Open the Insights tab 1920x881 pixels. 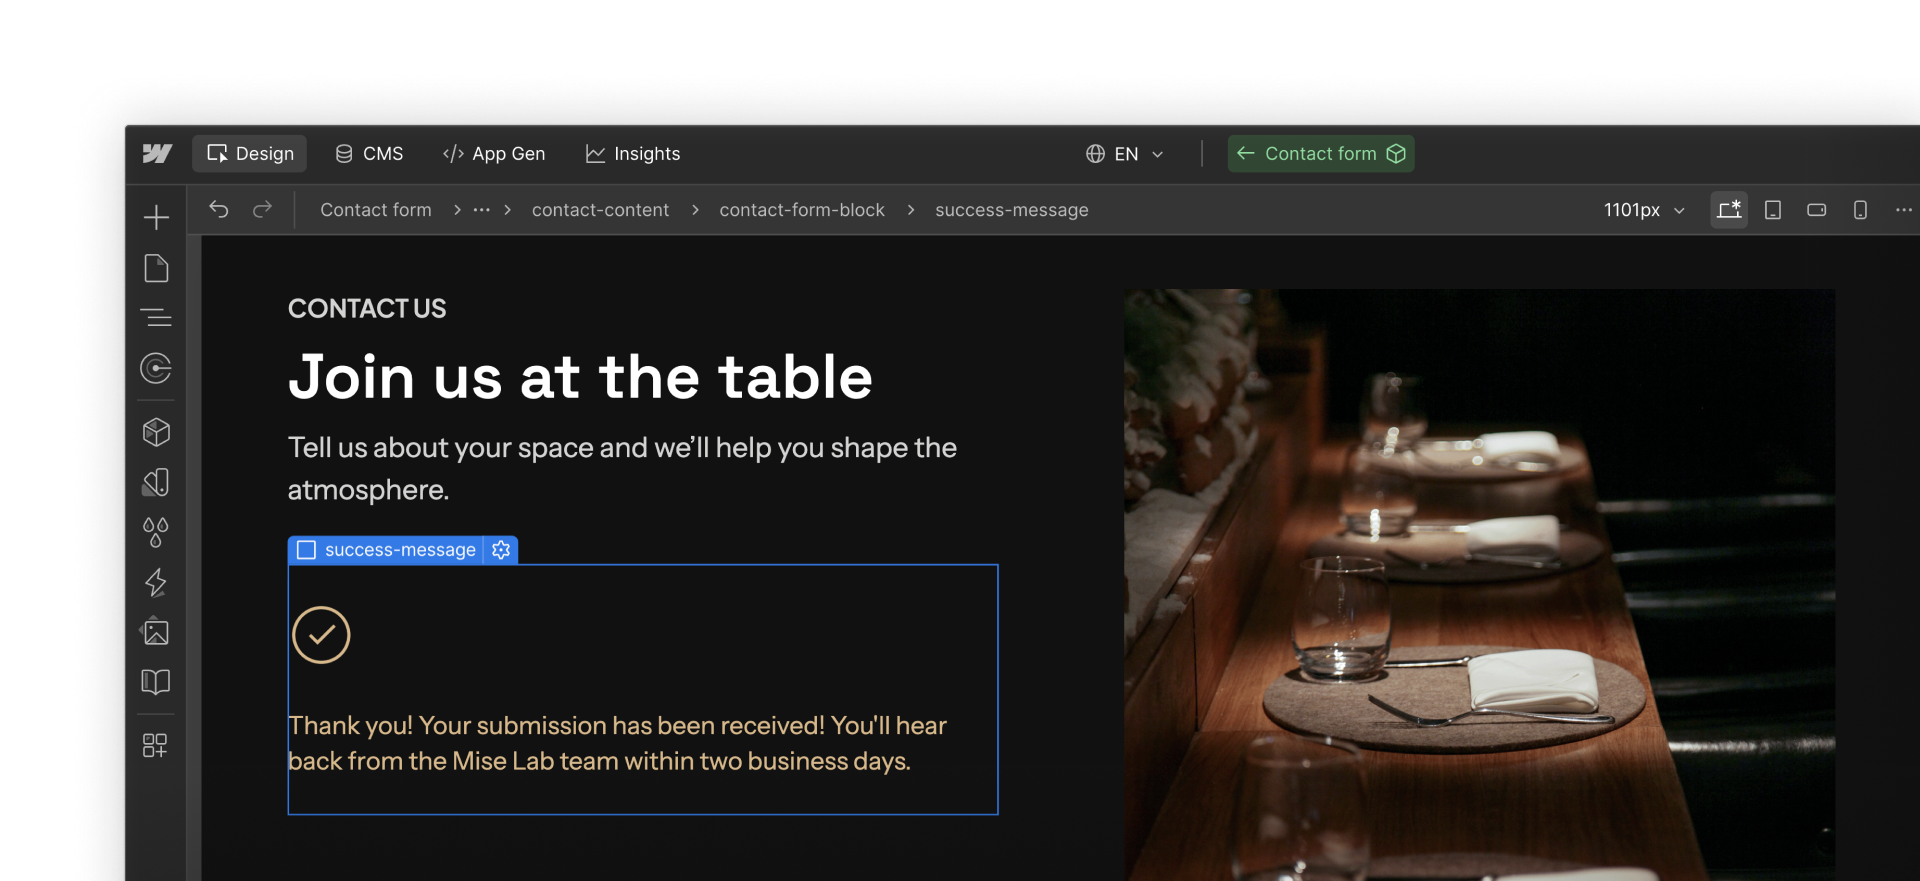[x=633, y=153]
